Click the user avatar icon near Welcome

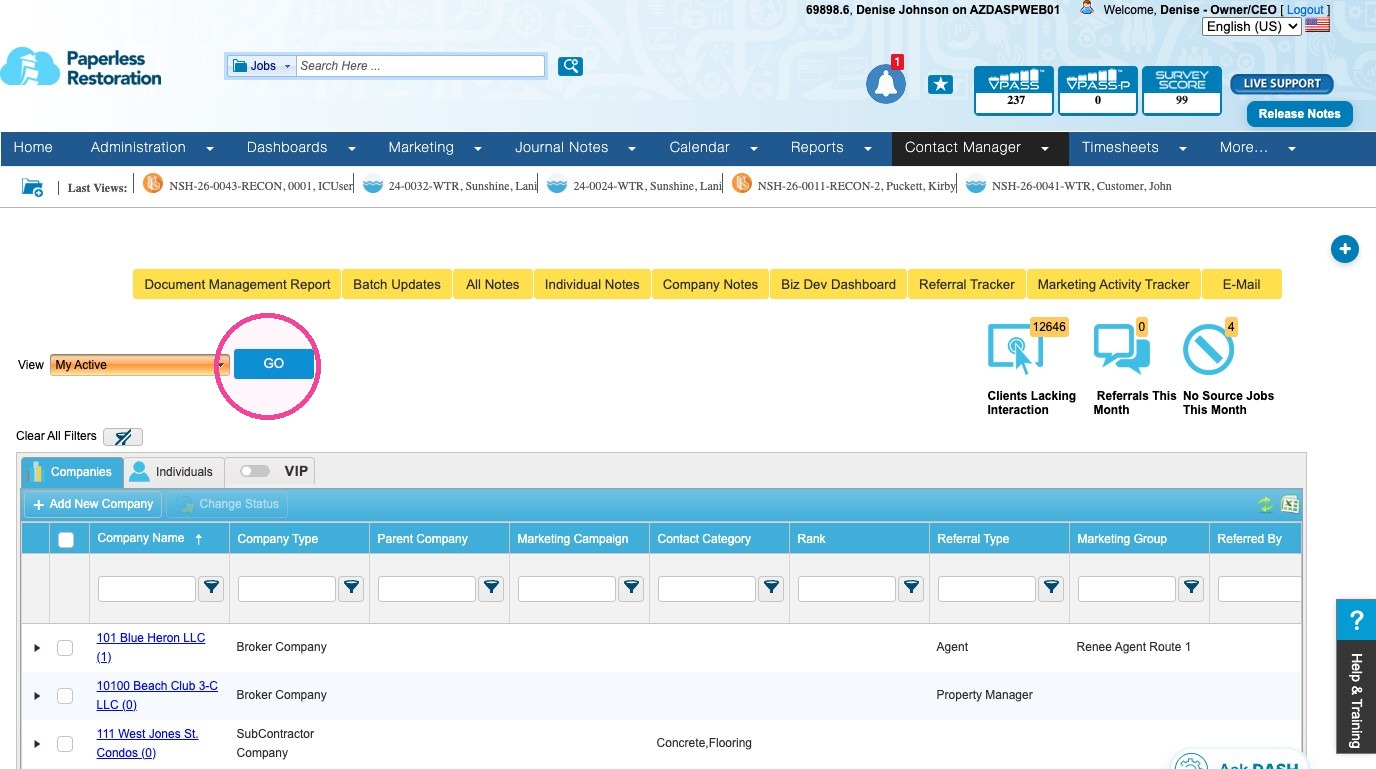pyautogui.click(x=1087, y=8)
